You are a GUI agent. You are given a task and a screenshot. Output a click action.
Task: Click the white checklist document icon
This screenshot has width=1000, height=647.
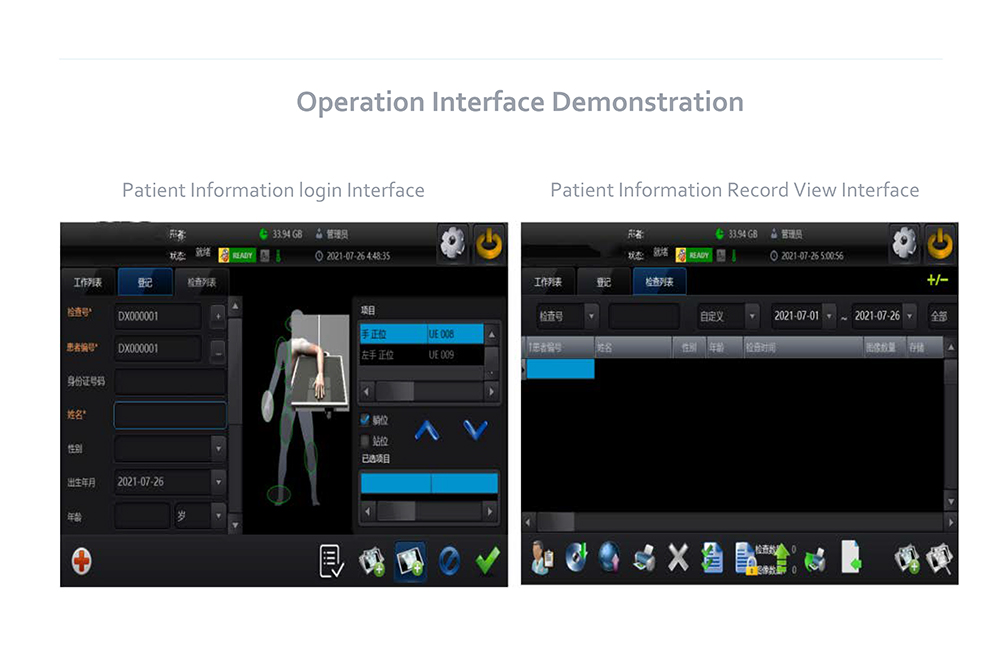pyautogui.click(x=332, y=561)
